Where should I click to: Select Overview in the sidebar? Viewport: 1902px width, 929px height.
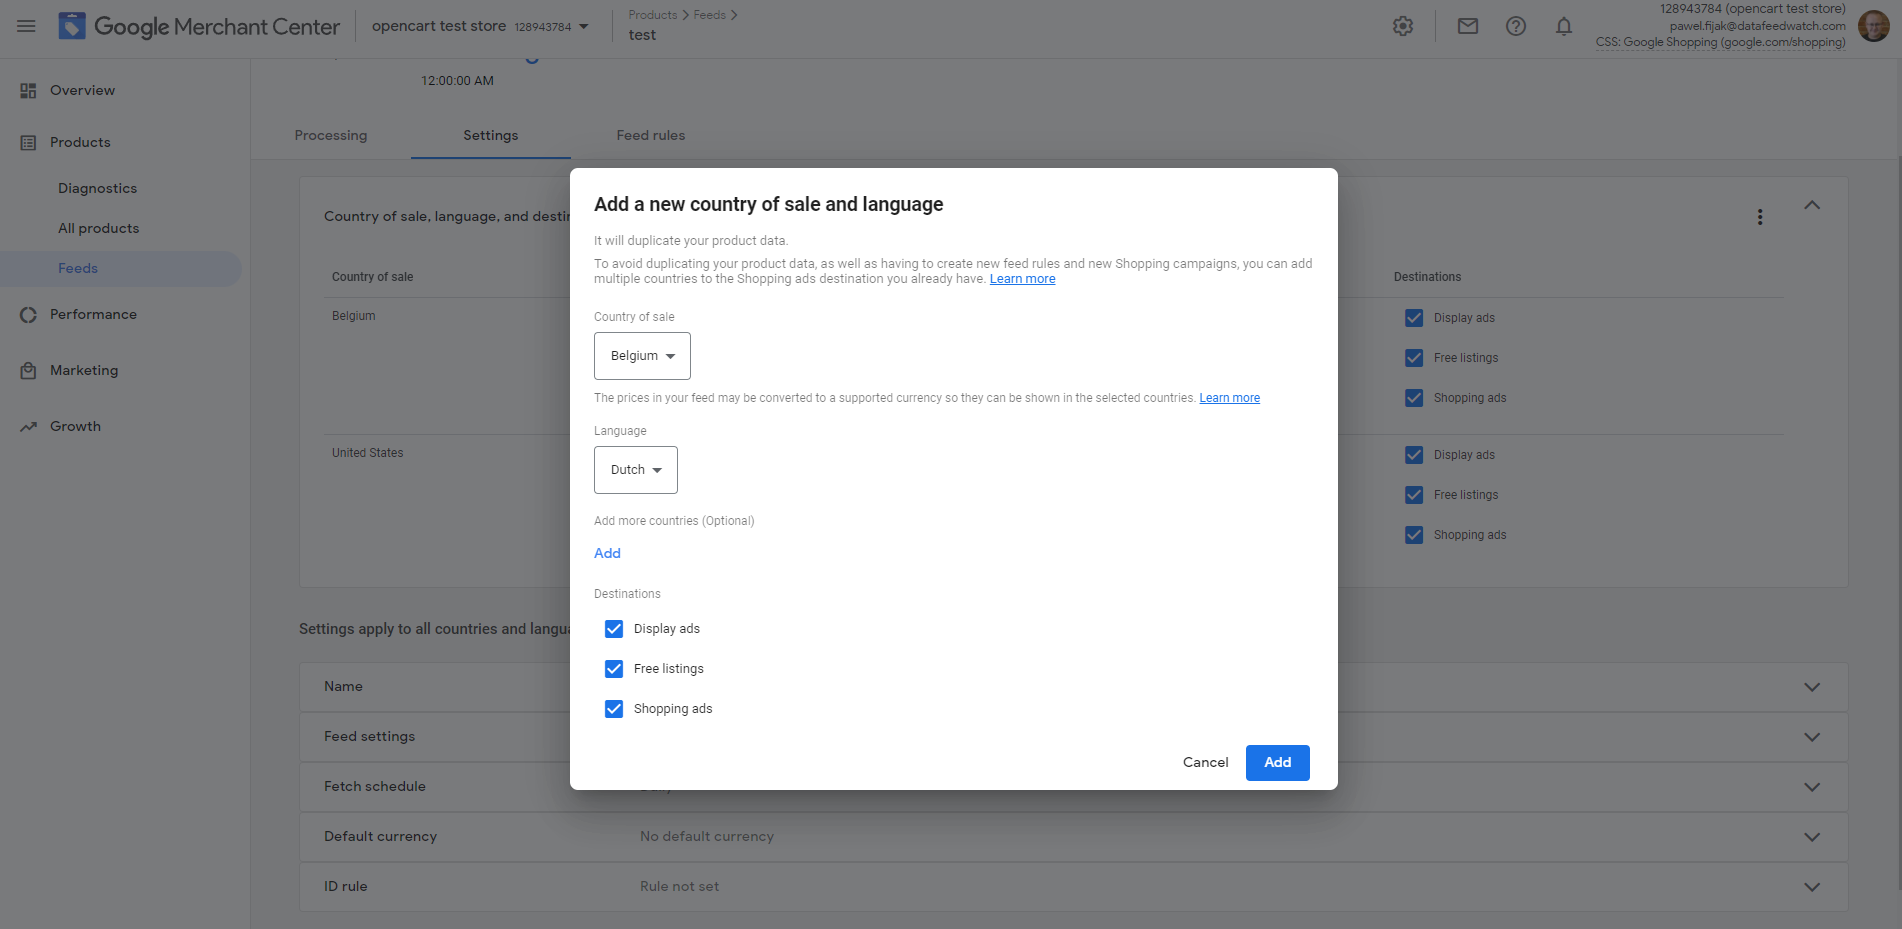[82, 90]
